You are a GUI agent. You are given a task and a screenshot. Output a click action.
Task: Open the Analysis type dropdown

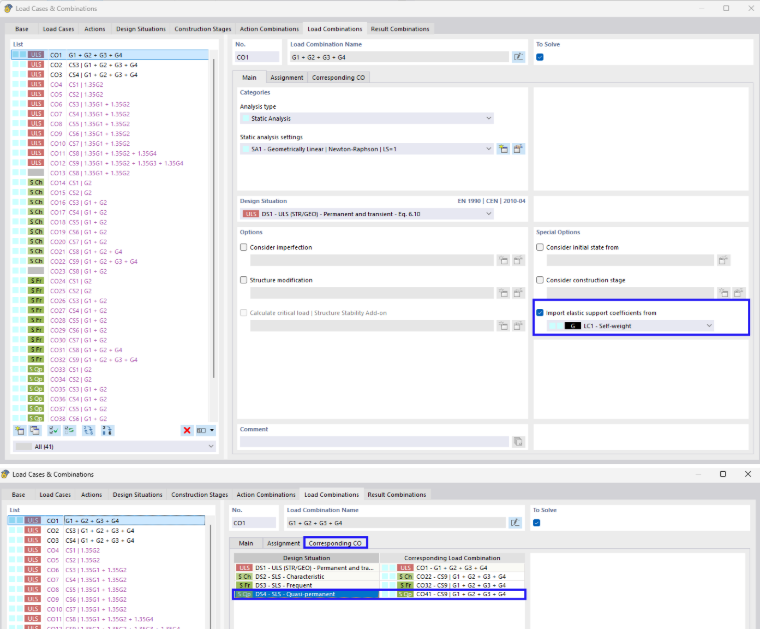[367, 118]
